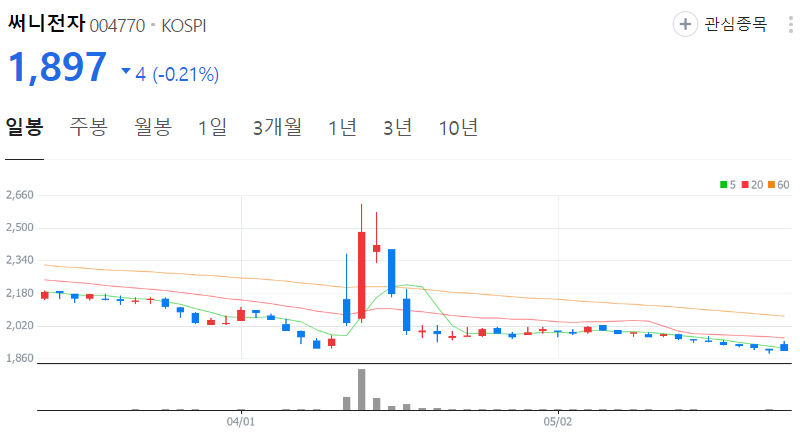Open the three-dot more options menu
Viewport: 800px width, 437px height.
click(x=791, y=24)
